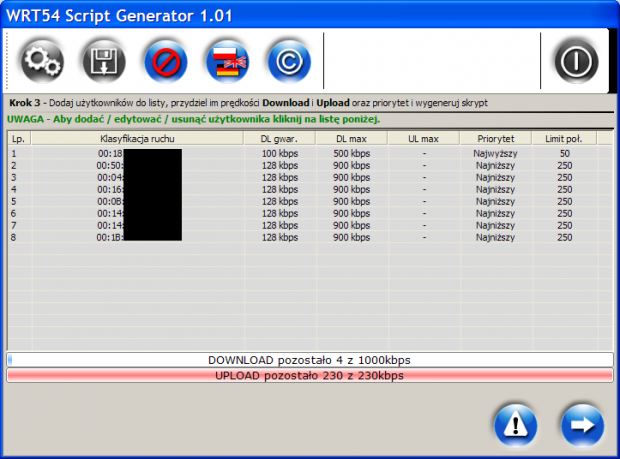Select user row number 7
Viewport: 620px width, 459px height.
click(310, 225)
